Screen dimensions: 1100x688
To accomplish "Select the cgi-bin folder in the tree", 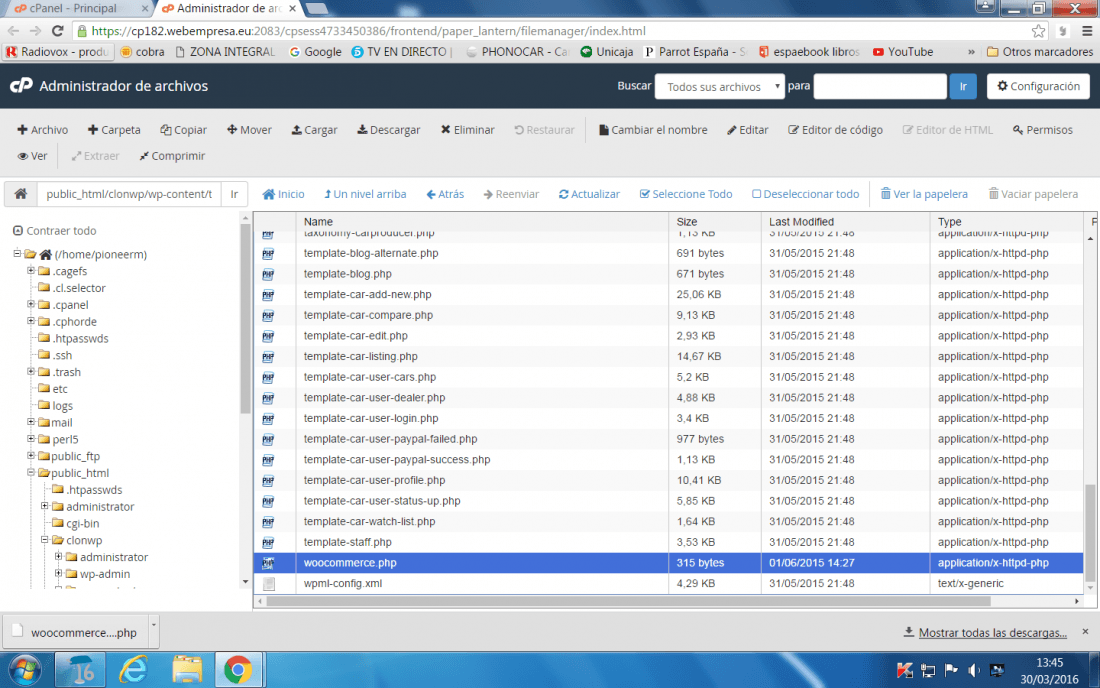I will (x=82, y=523).
